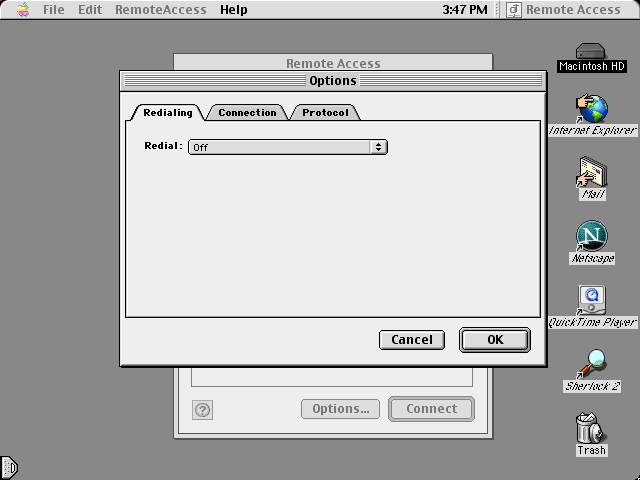Dismiss the Options dialog with Cancel

pyautogui.click(x=412, y=340)
